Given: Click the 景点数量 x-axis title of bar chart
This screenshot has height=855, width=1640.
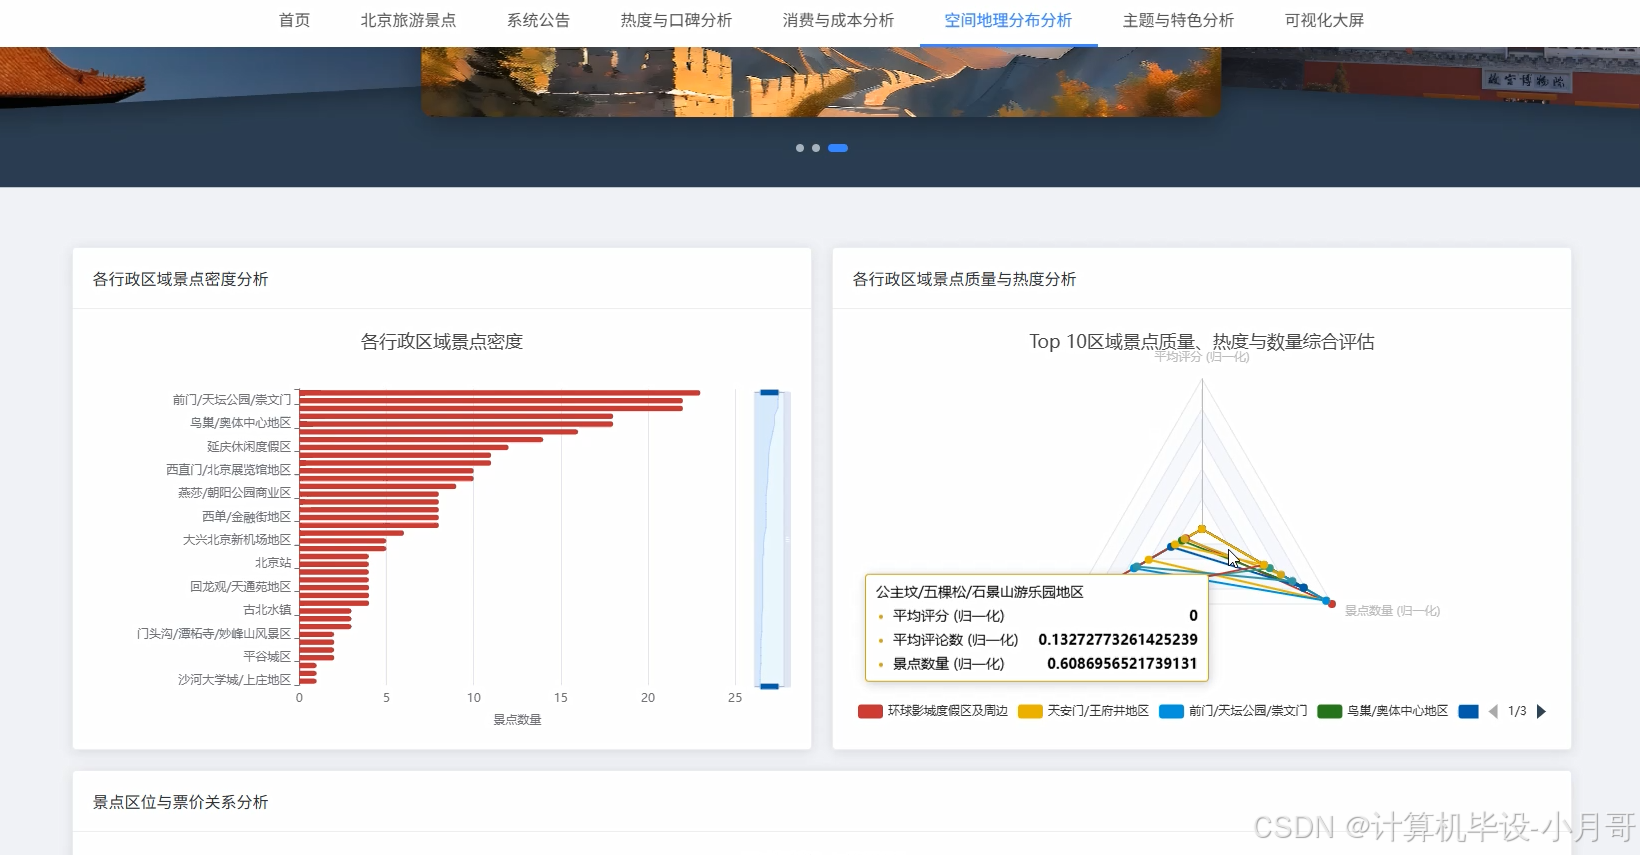Looking at the screenshot, I should (517, 720).
